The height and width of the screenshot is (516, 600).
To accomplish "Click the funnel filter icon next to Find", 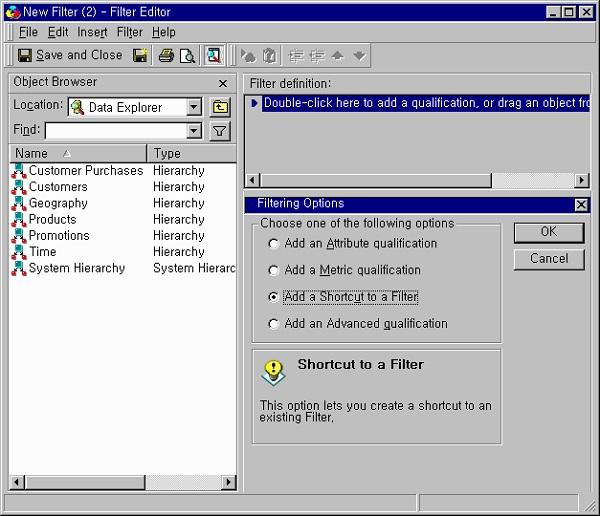I will pyautogui.click(x=220, y=131).
